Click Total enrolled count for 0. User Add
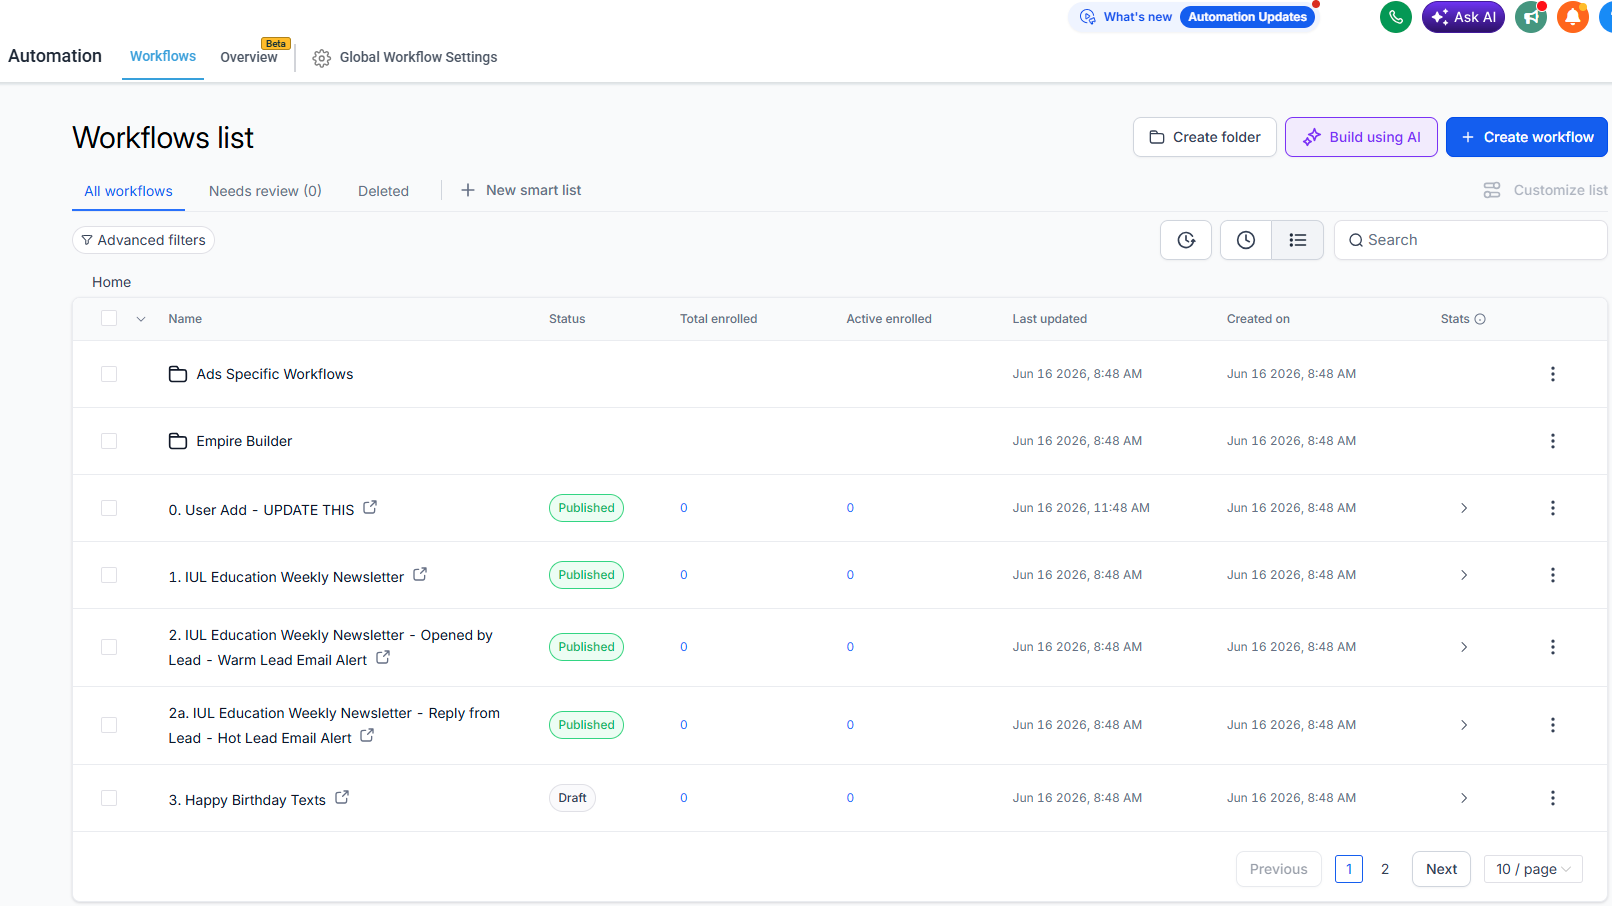Viewport: 1612px width, 906px height. click(x=684, y=508)
